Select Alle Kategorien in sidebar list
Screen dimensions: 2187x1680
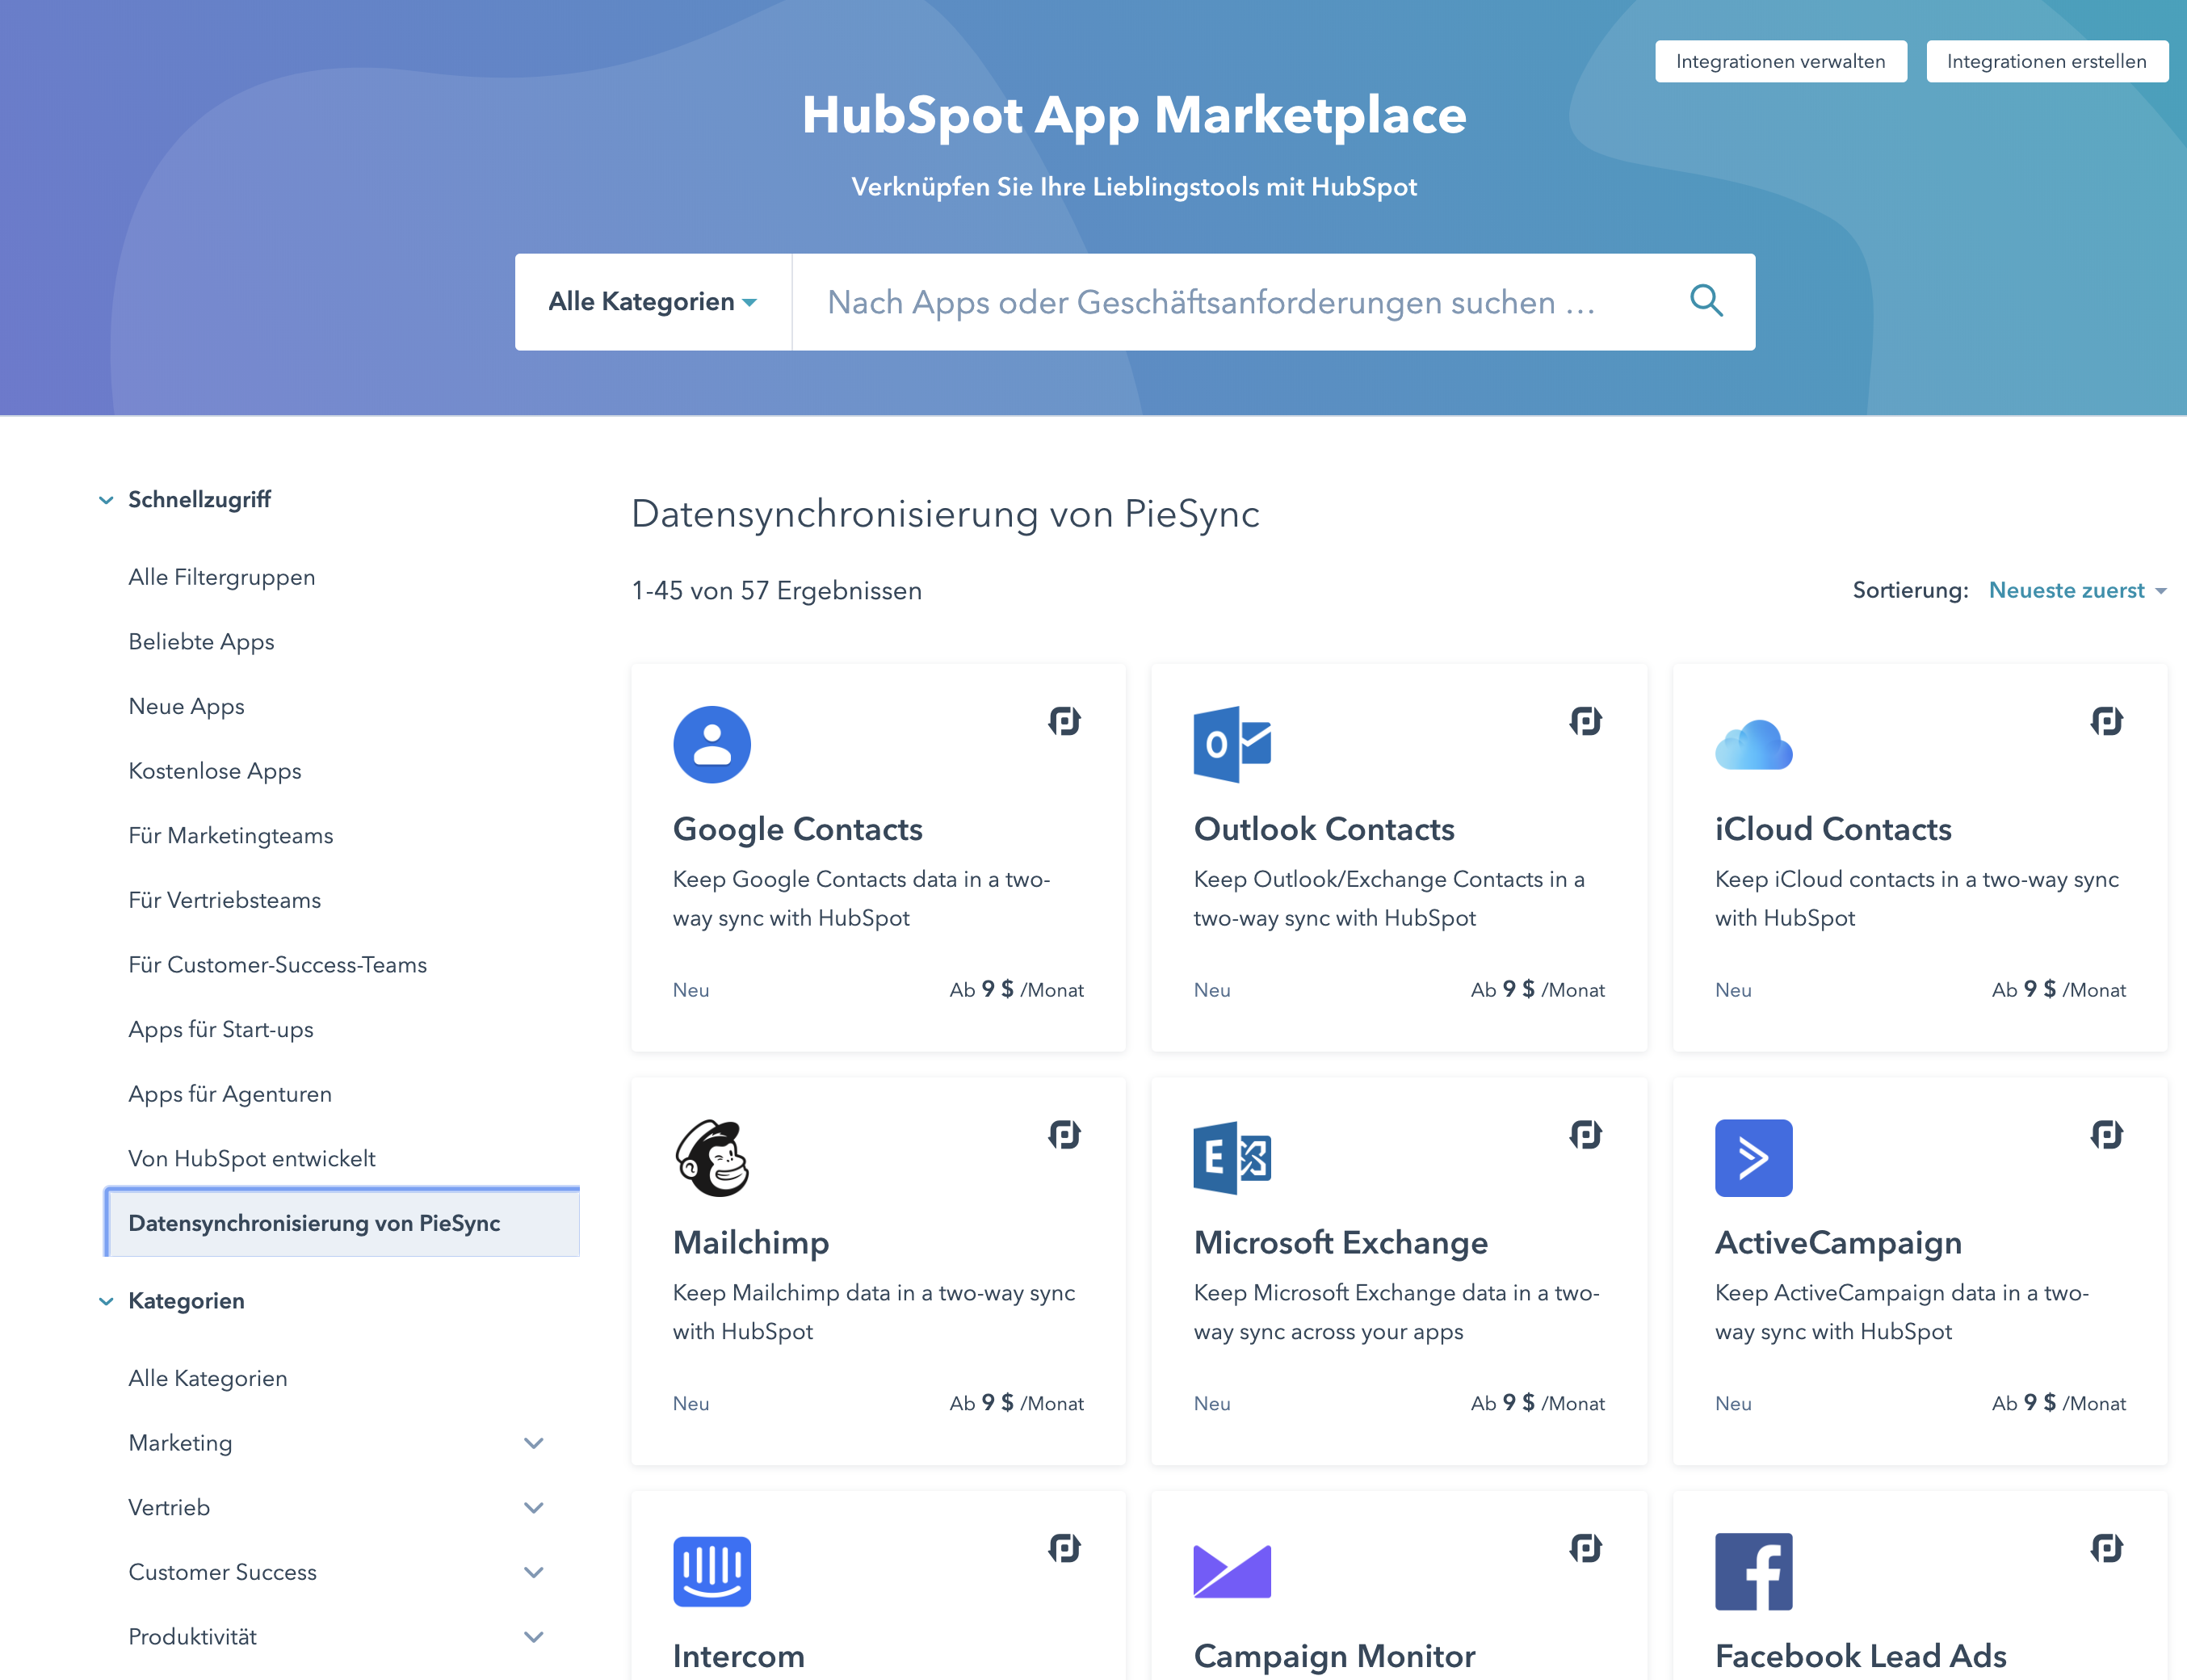click(208, 1378)
